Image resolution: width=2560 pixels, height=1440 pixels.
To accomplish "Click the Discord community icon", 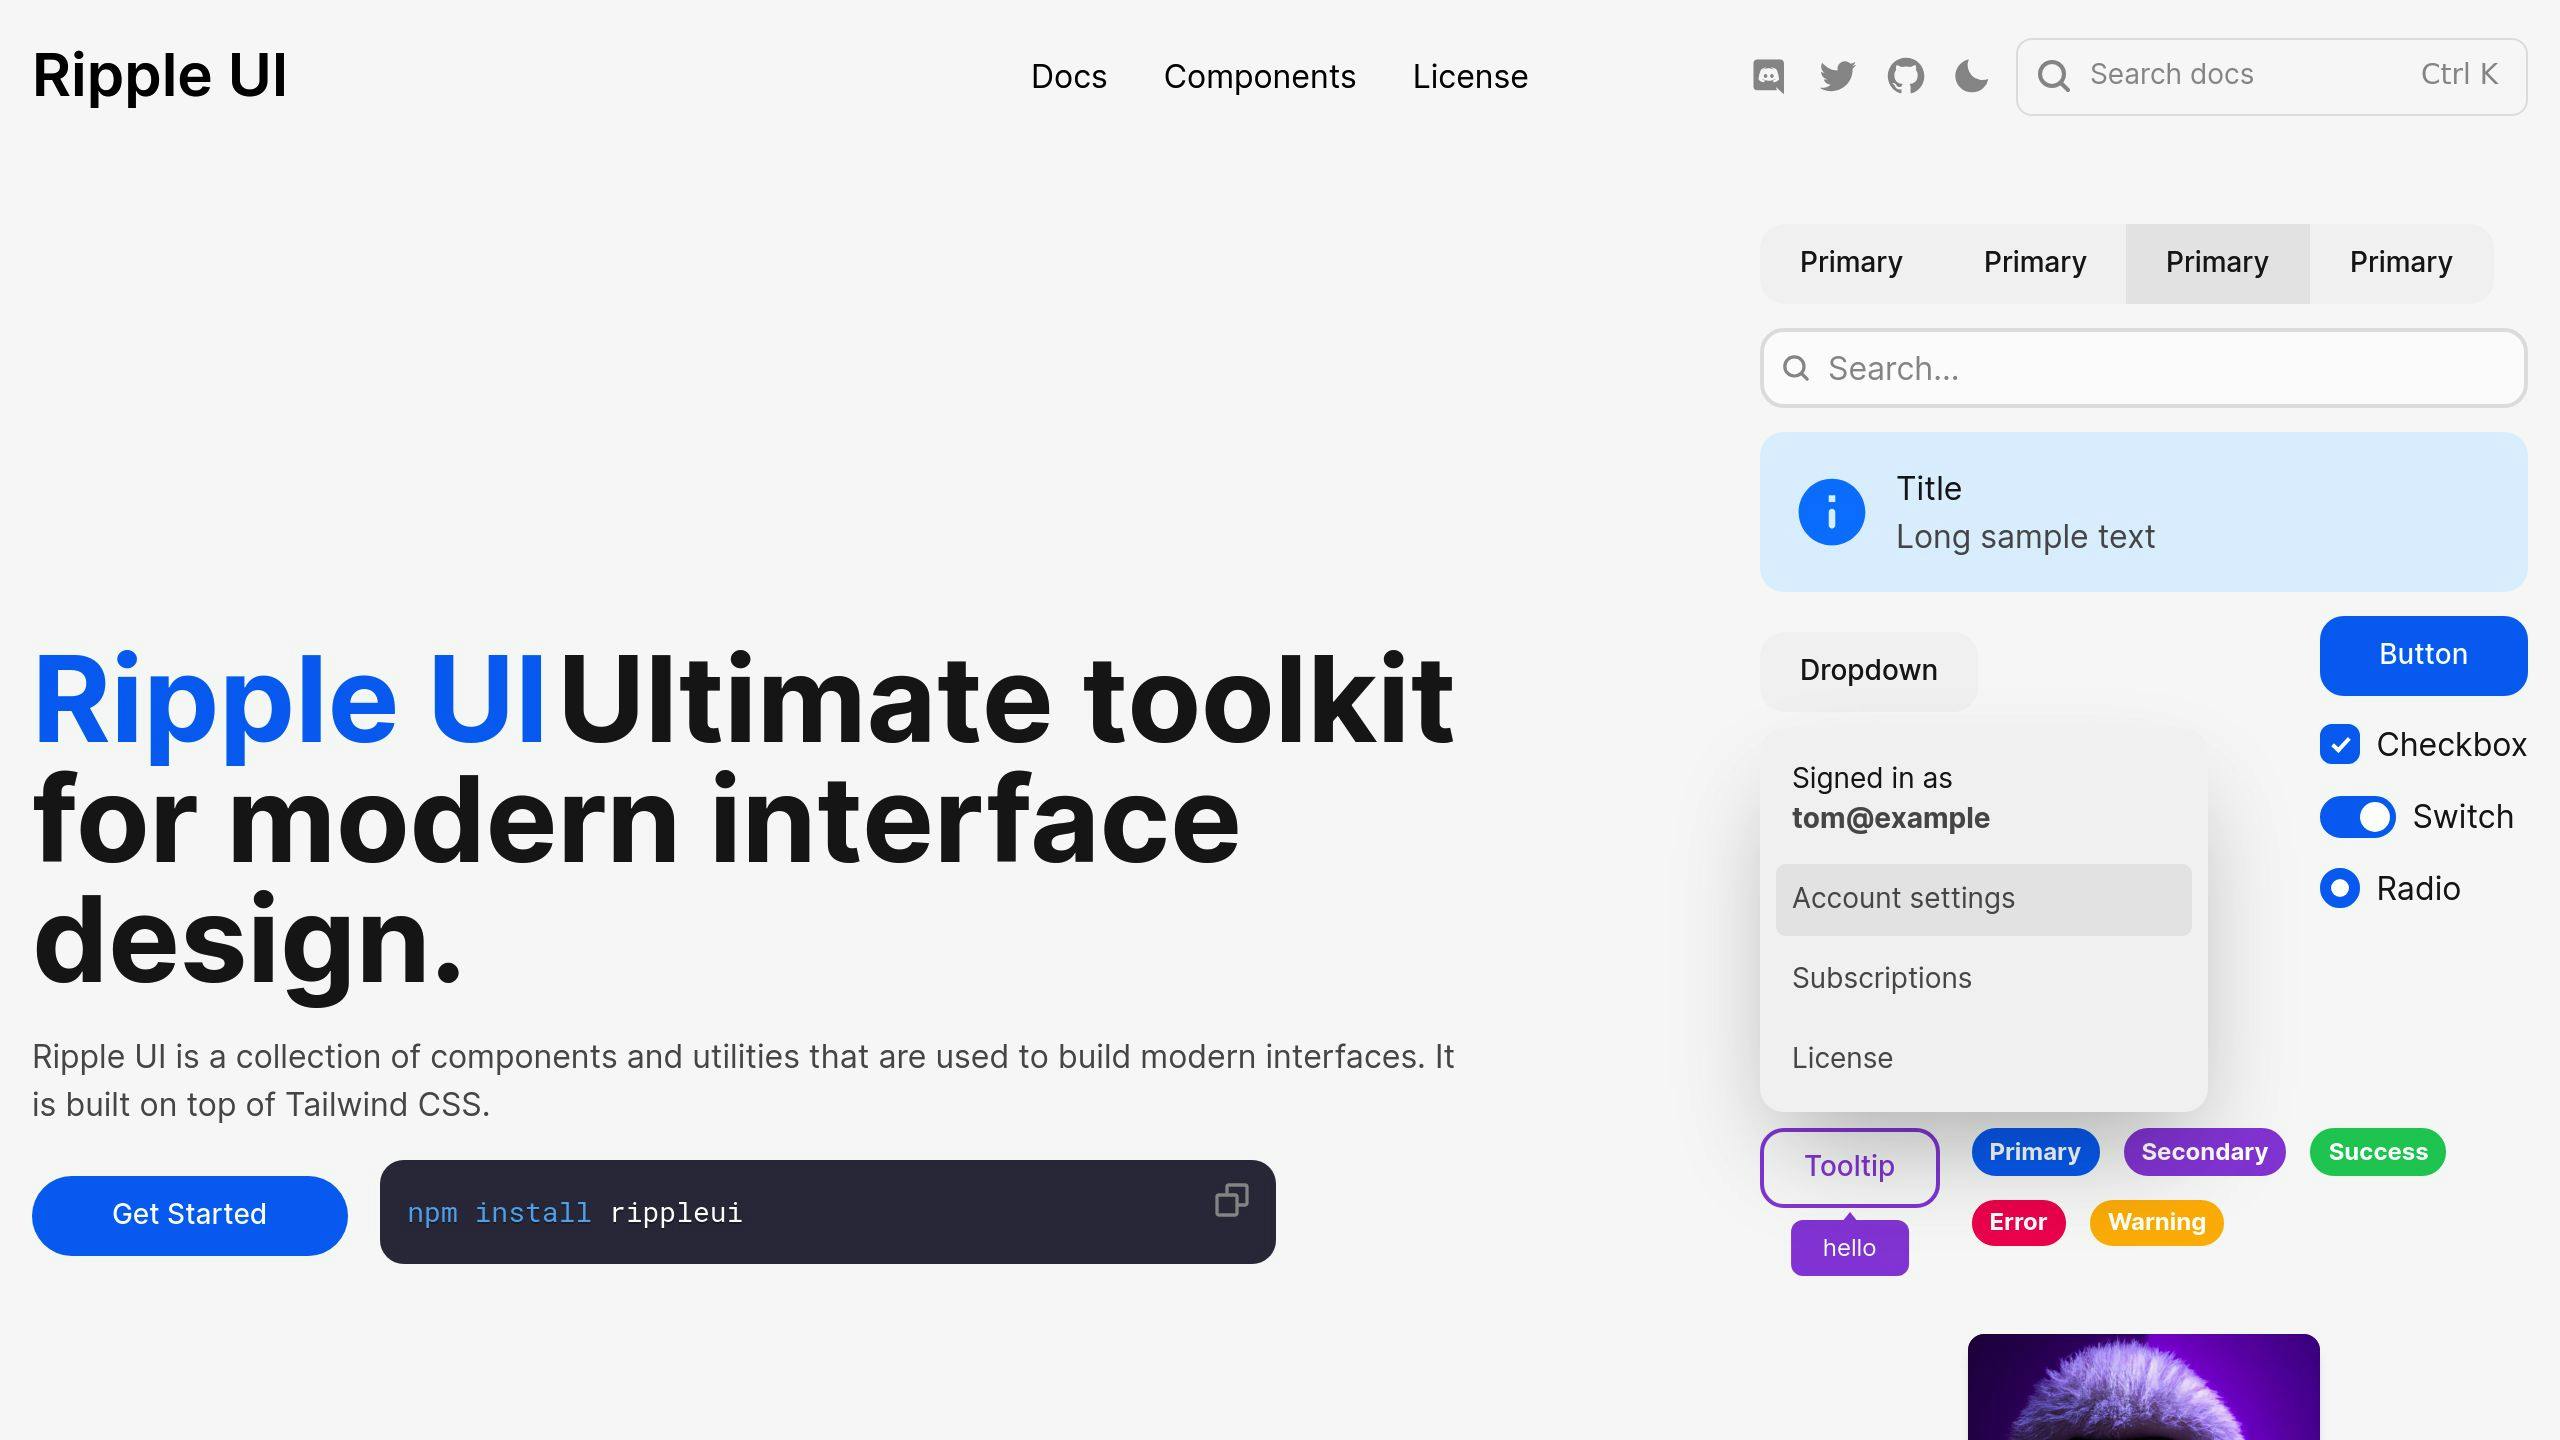I will [x=1769, y=76].
